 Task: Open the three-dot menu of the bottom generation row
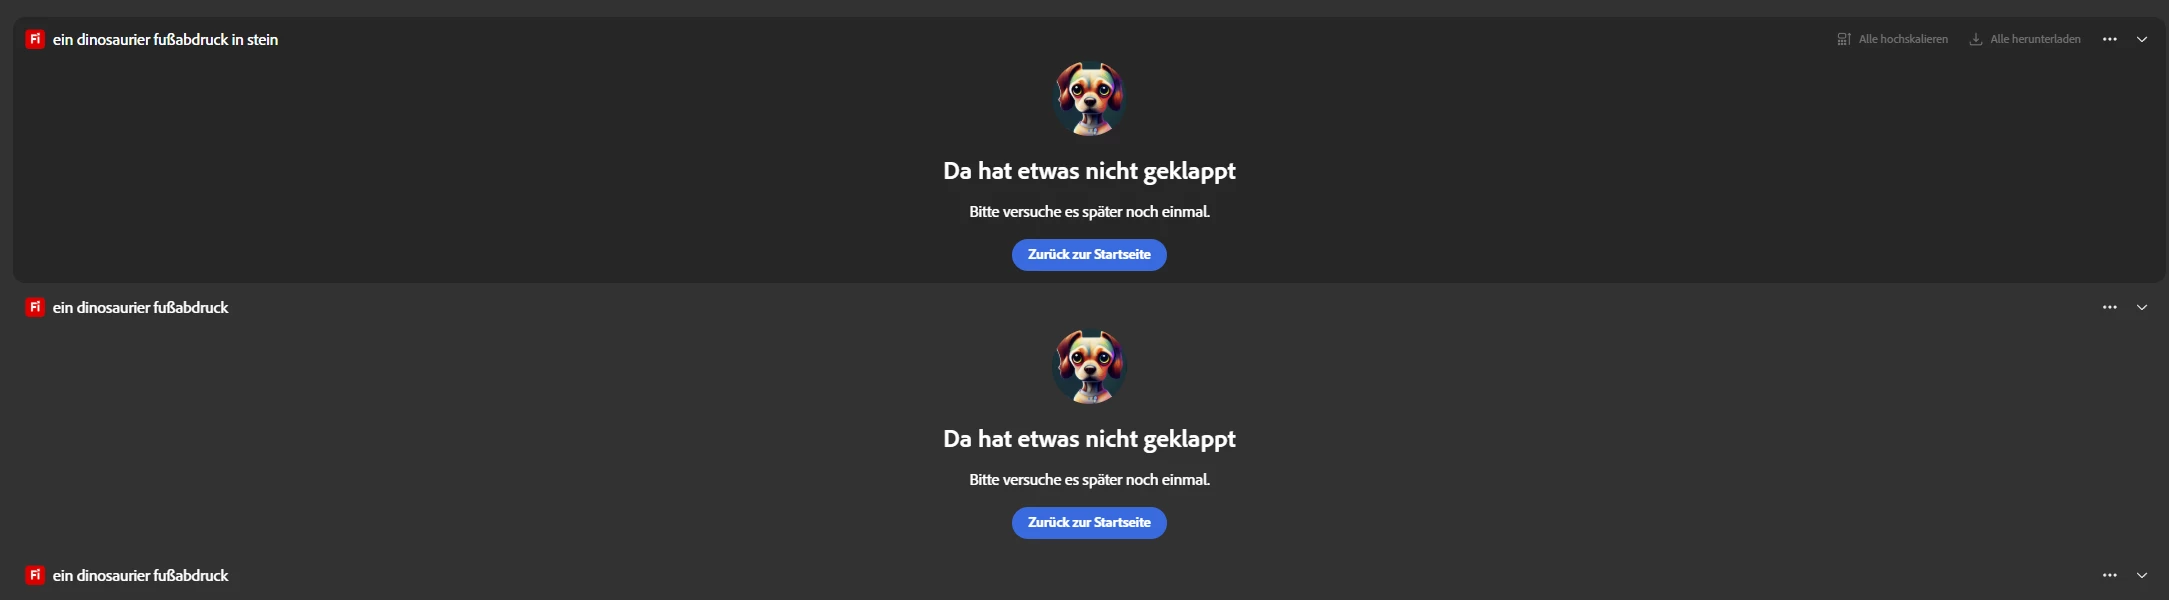tap(2110, 575)
